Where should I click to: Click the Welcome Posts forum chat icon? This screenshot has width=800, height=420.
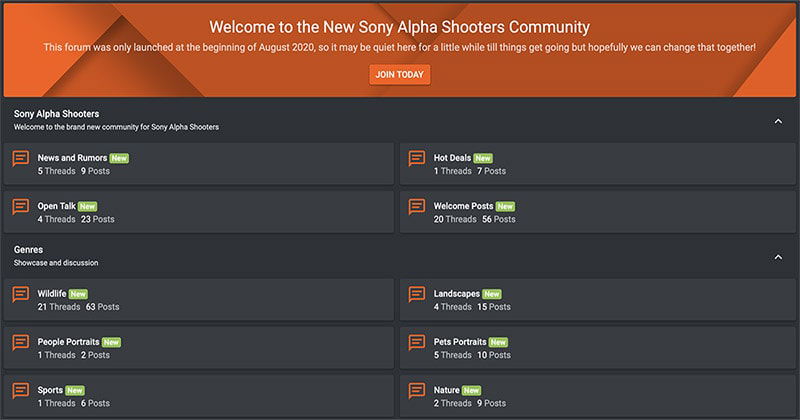click(416, 207)
